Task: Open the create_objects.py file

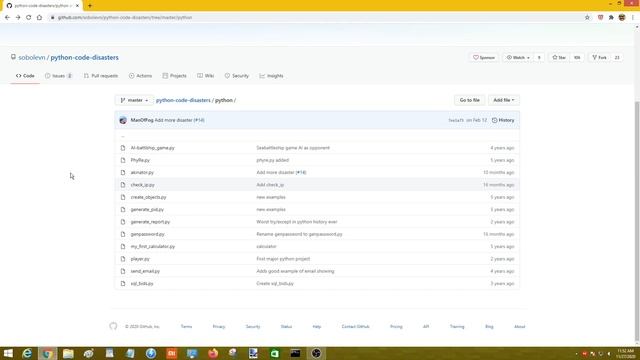Action: click(149, 197)
